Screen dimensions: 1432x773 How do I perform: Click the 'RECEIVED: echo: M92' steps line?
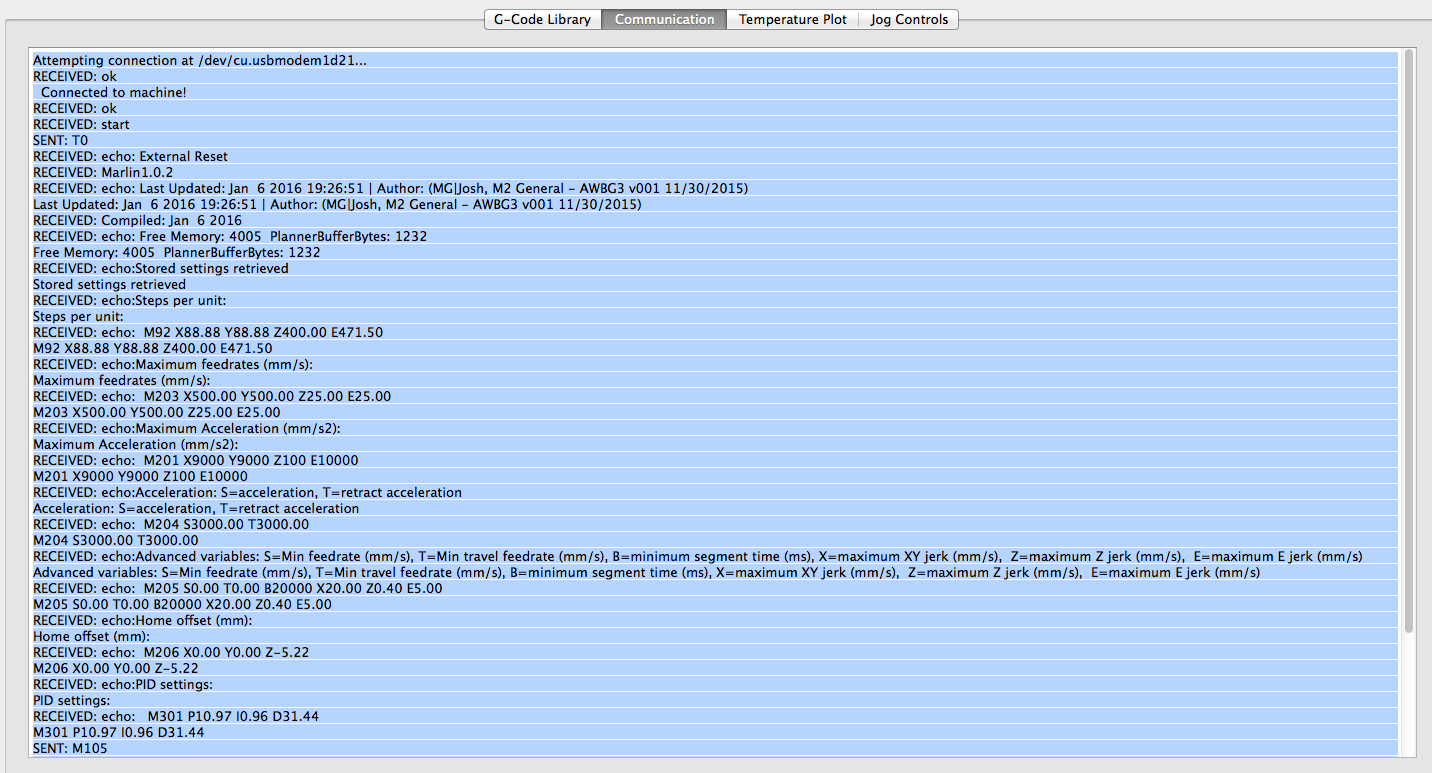tap(208, 333)
